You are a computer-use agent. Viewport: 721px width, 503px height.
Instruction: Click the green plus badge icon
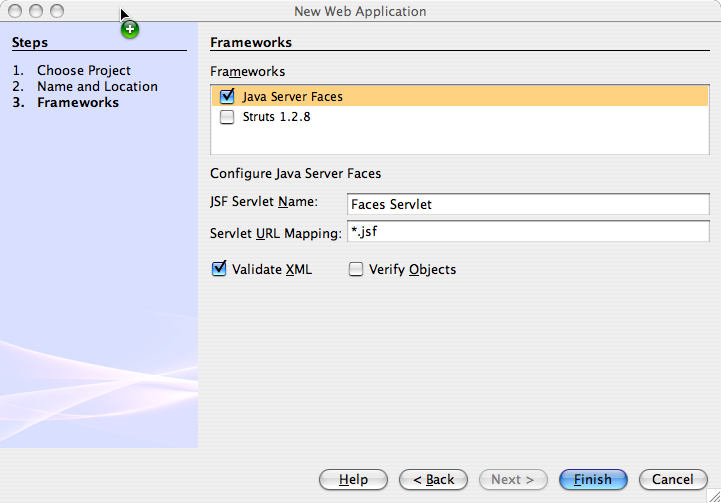click(x=130, y=29)
